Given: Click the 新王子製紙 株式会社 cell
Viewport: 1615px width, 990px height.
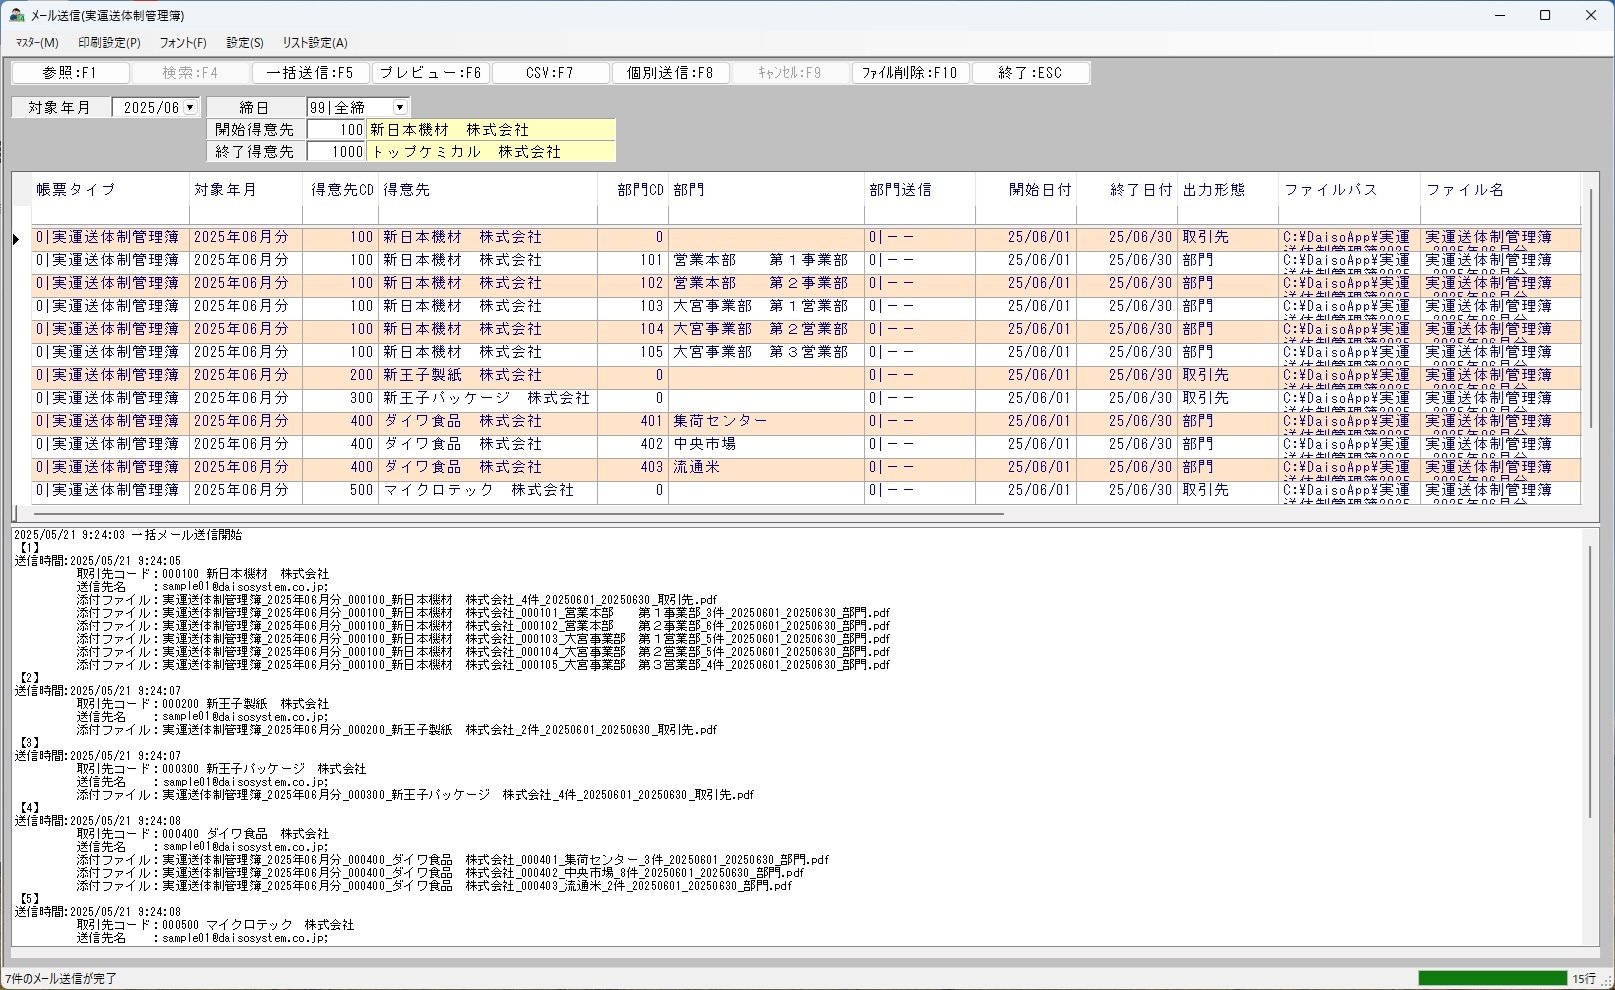Looking at the screenshot, I should click(x=488, y=376).
